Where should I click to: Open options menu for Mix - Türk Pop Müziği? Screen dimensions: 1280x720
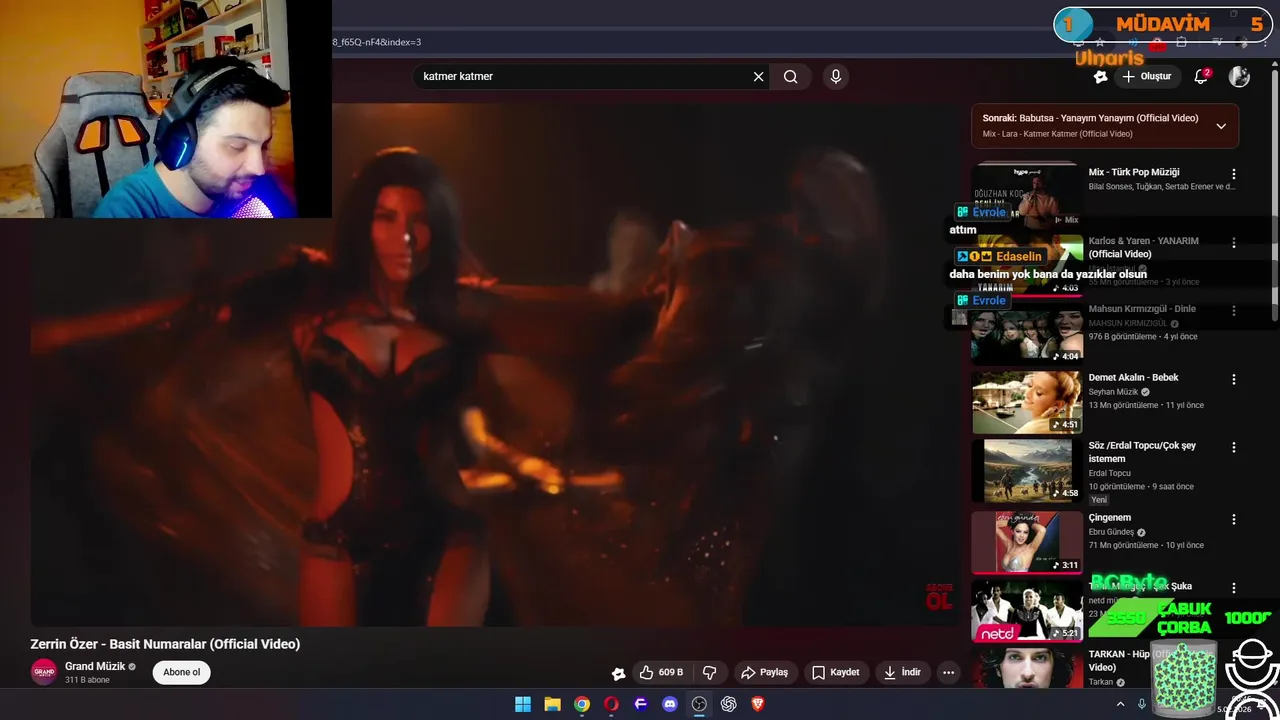click(x=1233, y=173)
